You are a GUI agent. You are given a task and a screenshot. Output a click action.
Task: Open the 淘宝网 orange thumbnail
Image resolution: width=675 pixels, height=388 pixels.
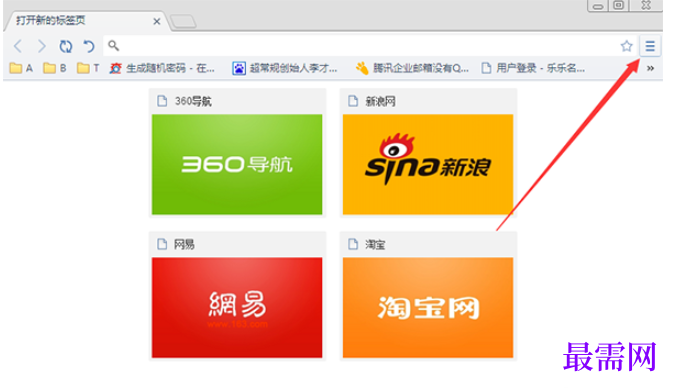tap(428, 307)
